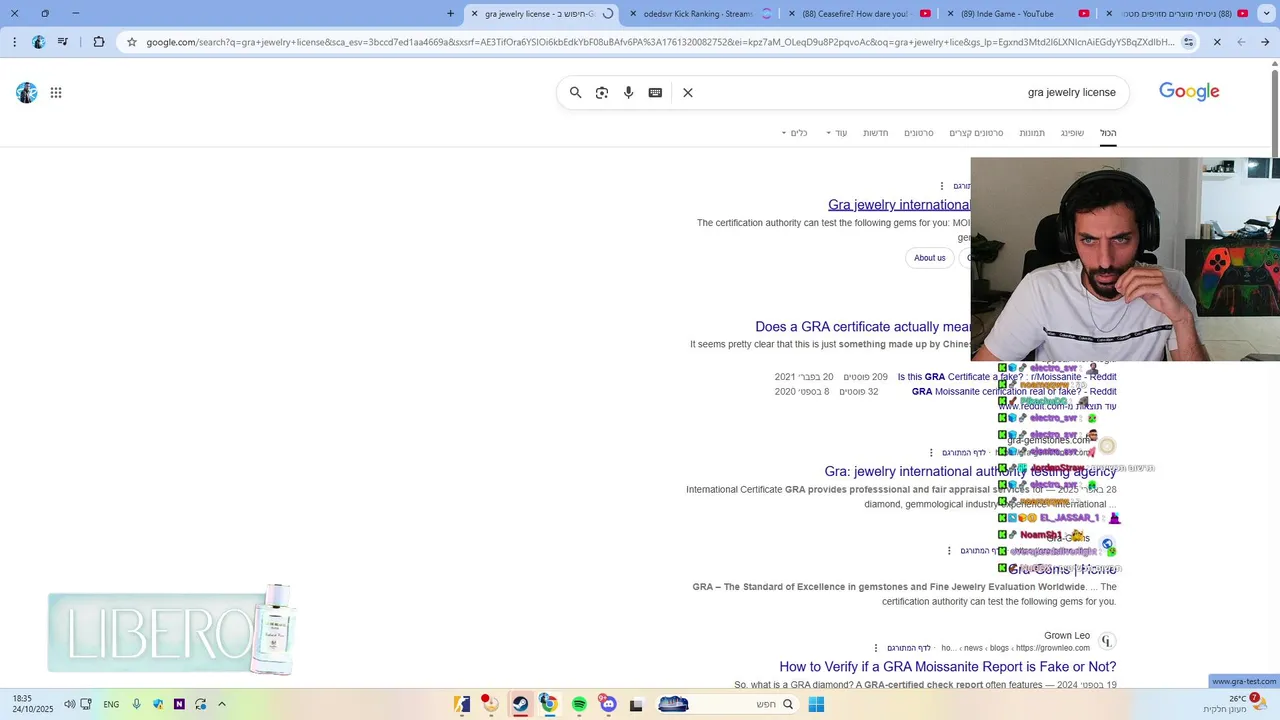Screen dimensions: 1280x720
Task: Click translated page link for Grown Leo result
Action: click(x=909, y=648)
